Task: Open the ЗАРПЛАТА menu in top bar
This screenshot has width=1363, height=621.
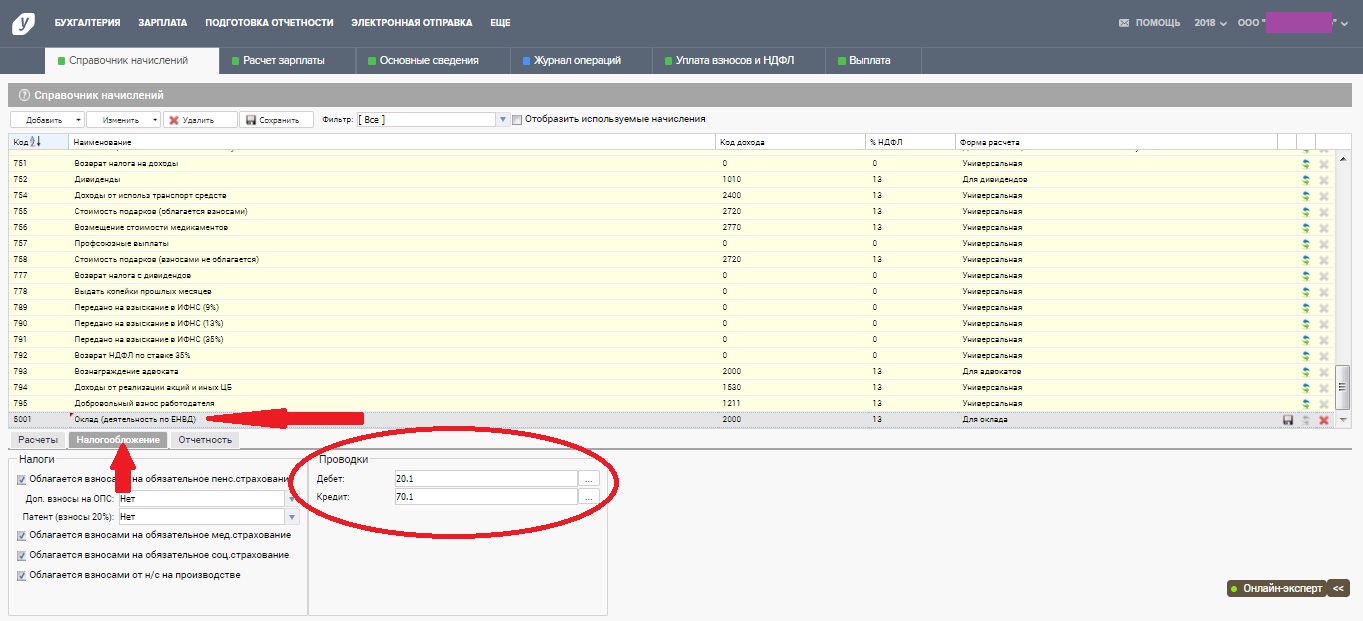Action: [x=162, y=23]
